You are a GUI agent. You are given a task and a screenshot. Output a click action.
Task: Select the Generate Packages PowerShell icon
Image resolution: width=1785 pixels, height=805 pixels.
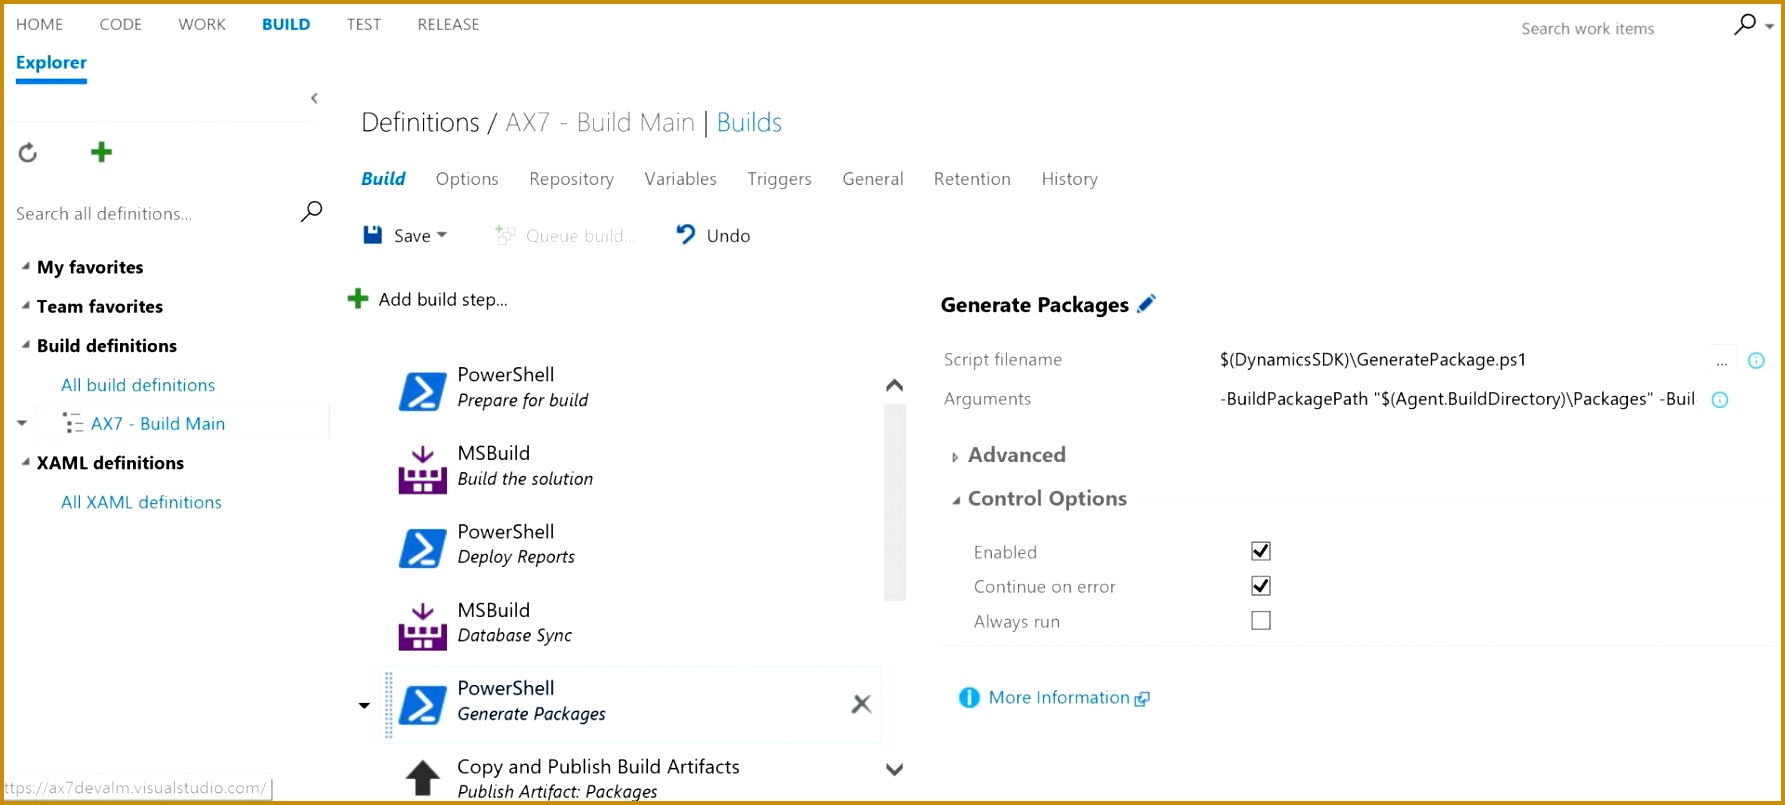pyautogui.click(x=422, y=706)
